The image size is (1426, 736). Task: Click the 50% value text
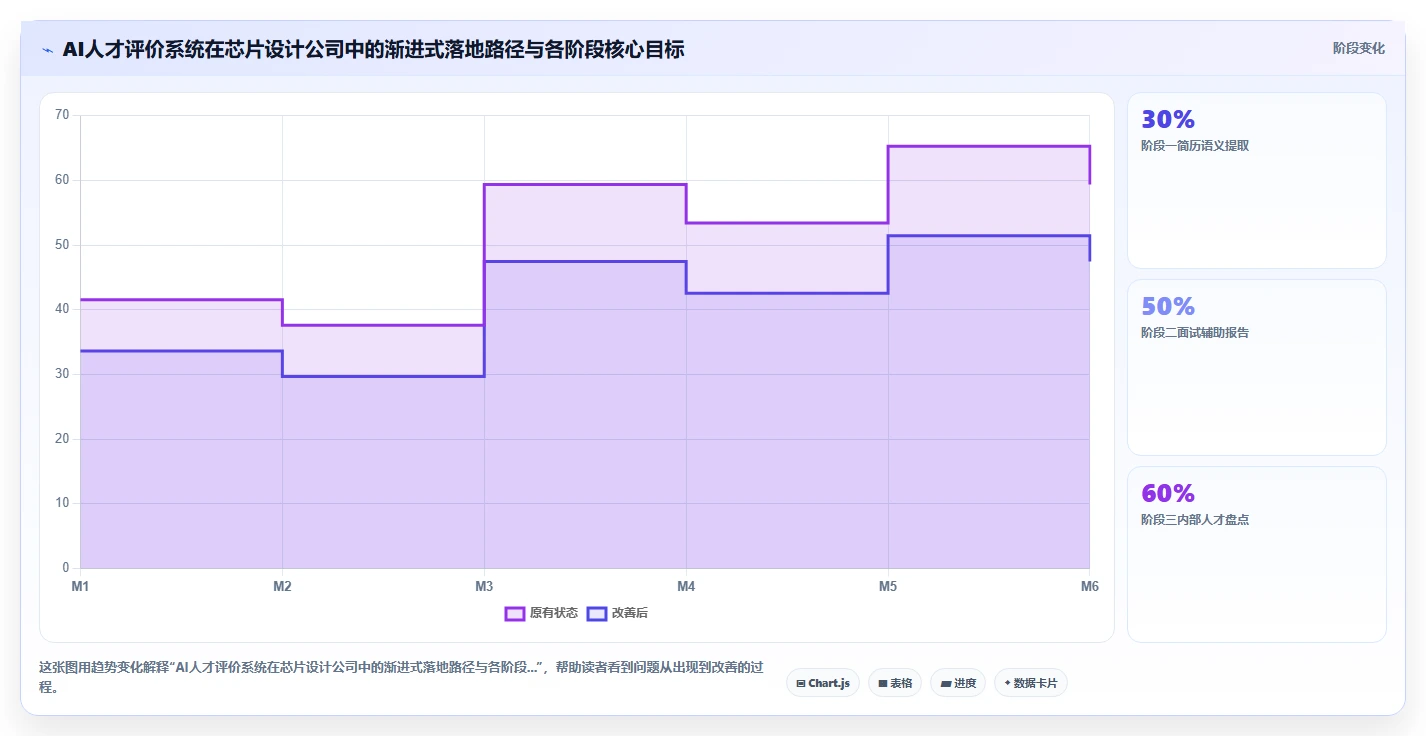(x=1168, y=307)
